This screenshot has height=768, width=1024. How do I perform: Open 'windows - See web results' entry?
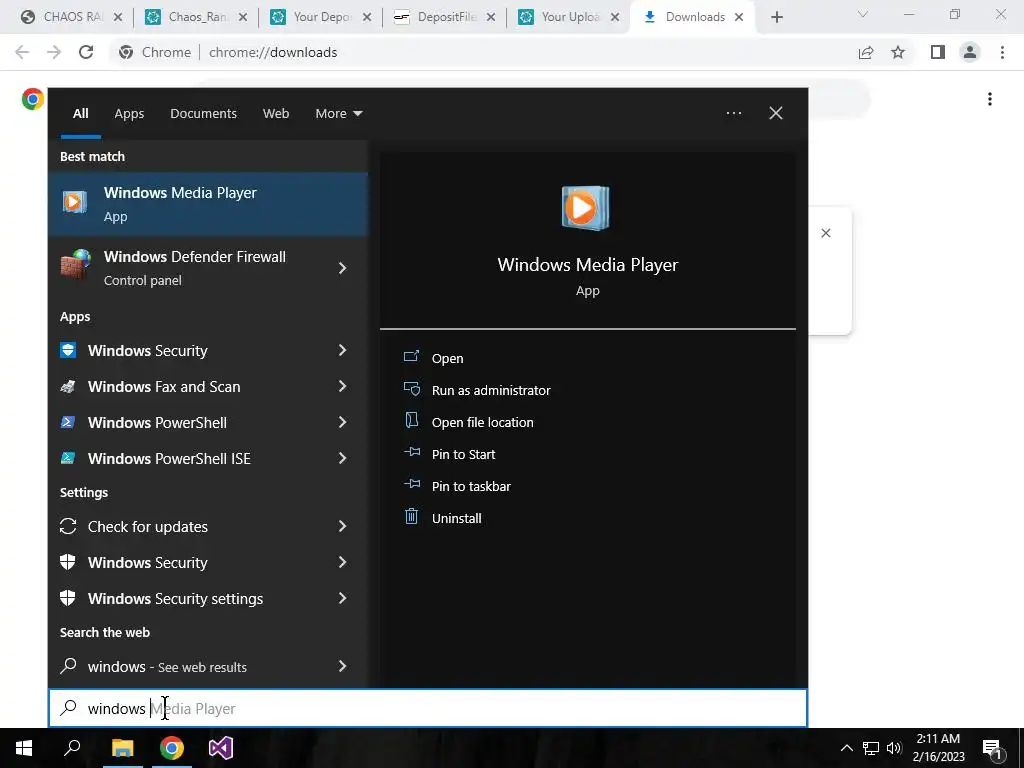pyautogui.click(x=208, y=666)
